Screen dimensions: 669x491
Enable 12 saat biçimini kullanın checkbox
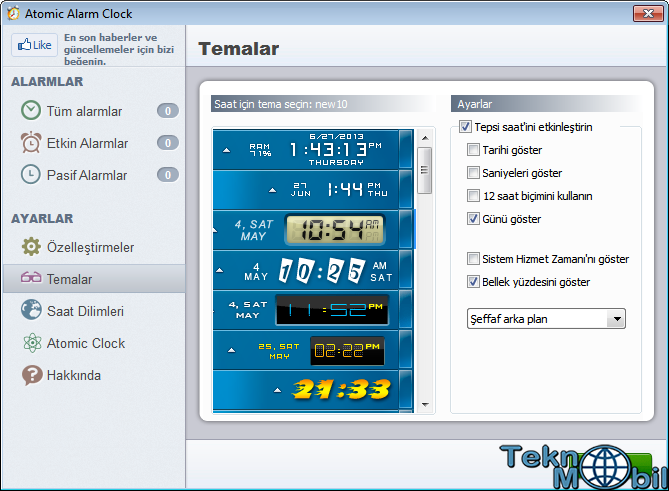coord(473,196)
